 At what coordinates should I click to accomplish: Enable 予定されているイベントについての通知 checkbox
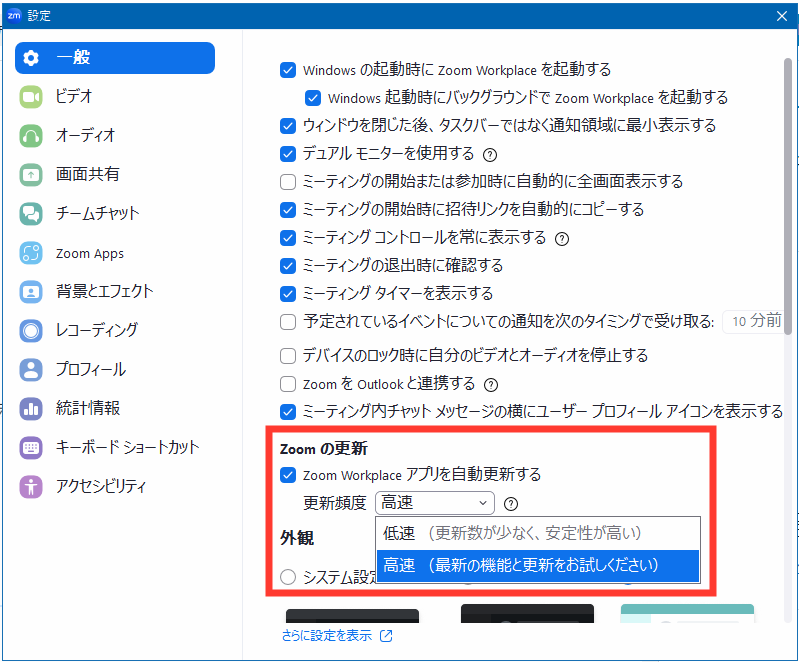point(288,322)
